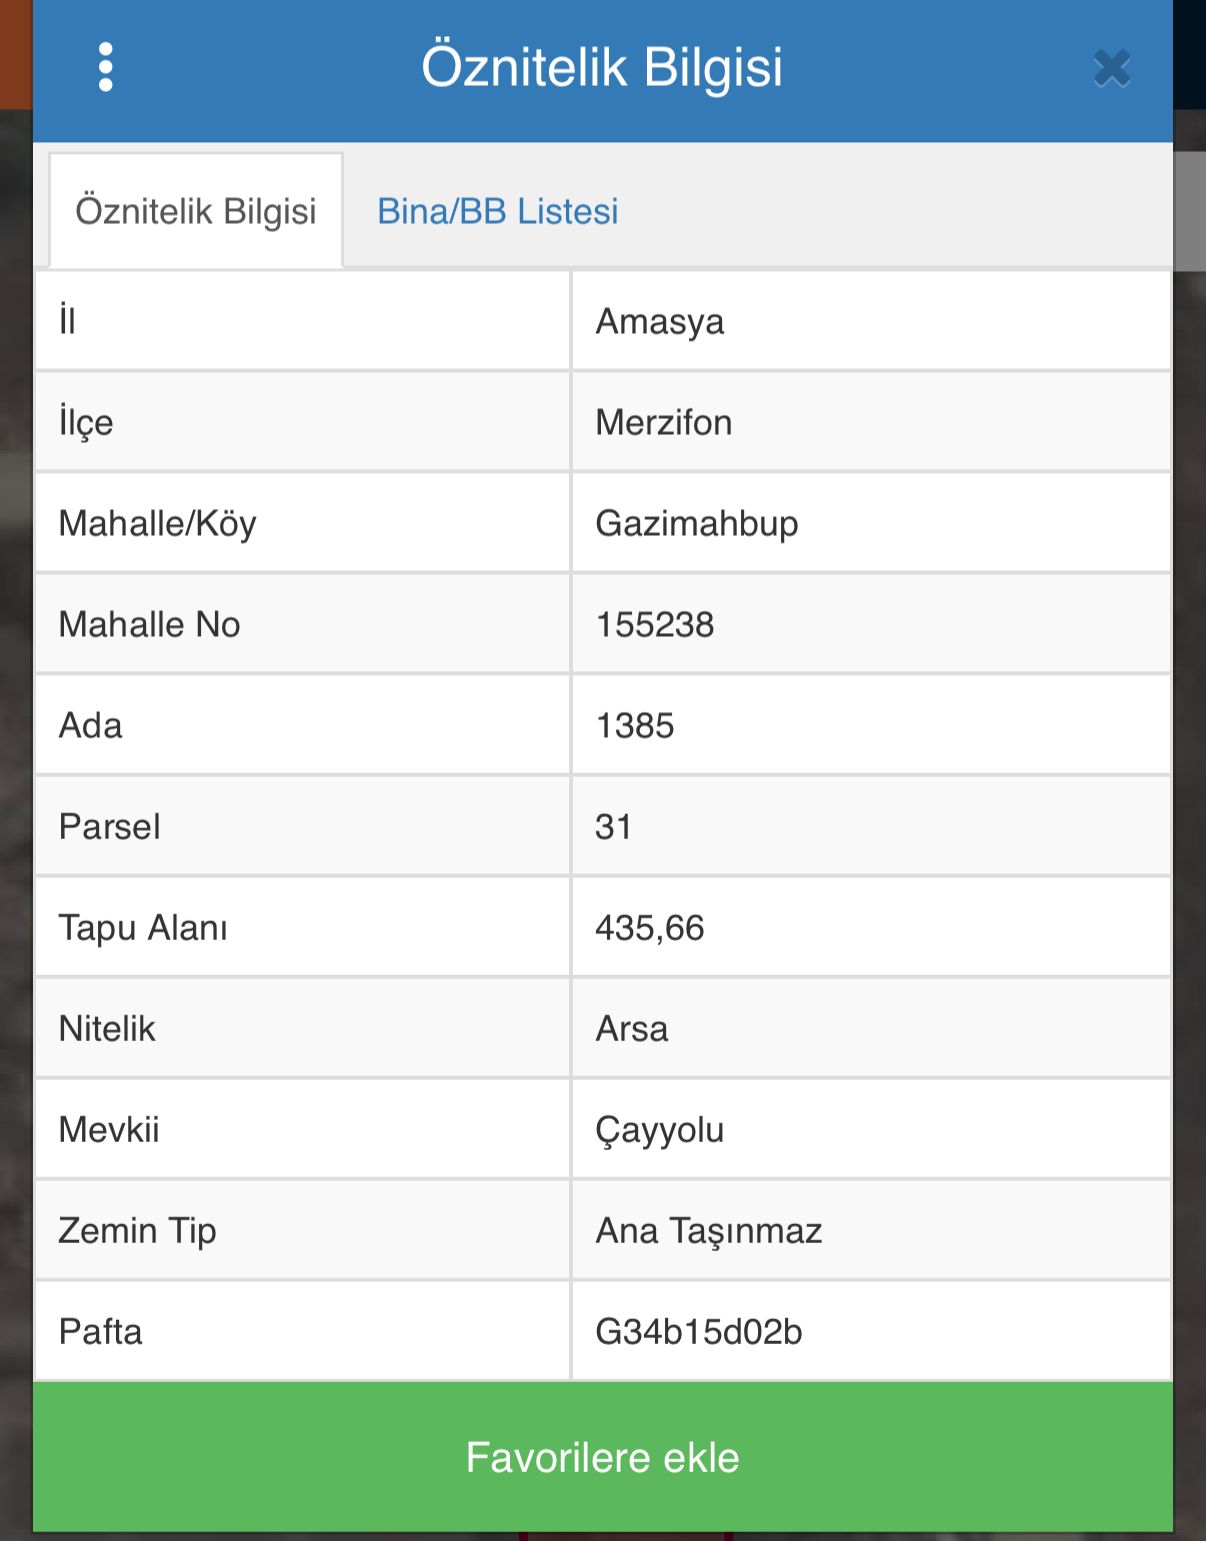Click the Mahalle No value 155238
Viewport: 1206px width, 1541px height.
point(655,625)
